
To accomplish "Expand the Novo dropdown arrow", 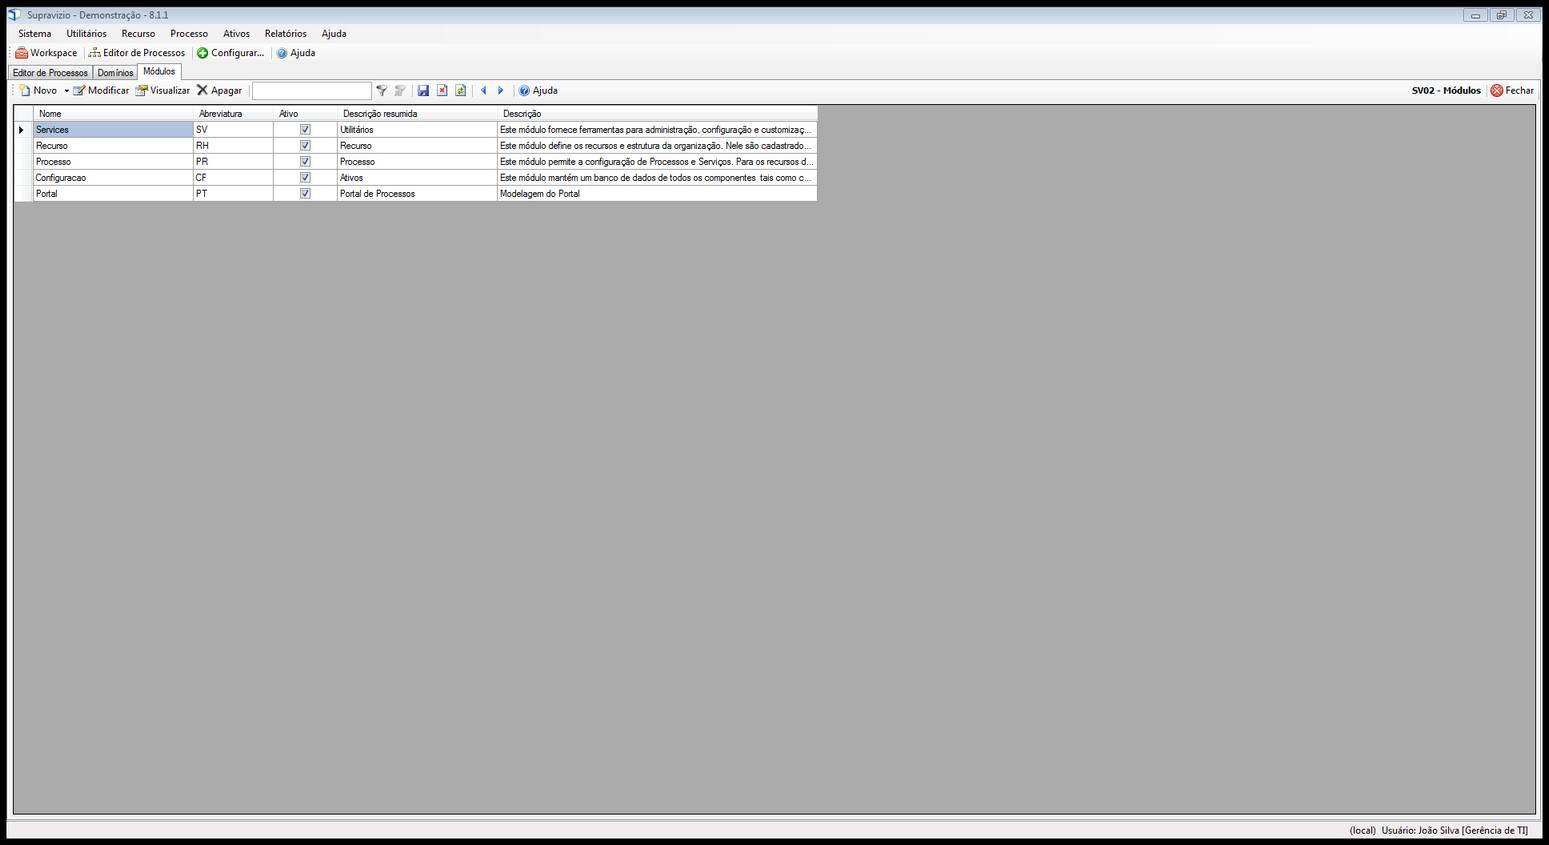I will coord(67,91).
